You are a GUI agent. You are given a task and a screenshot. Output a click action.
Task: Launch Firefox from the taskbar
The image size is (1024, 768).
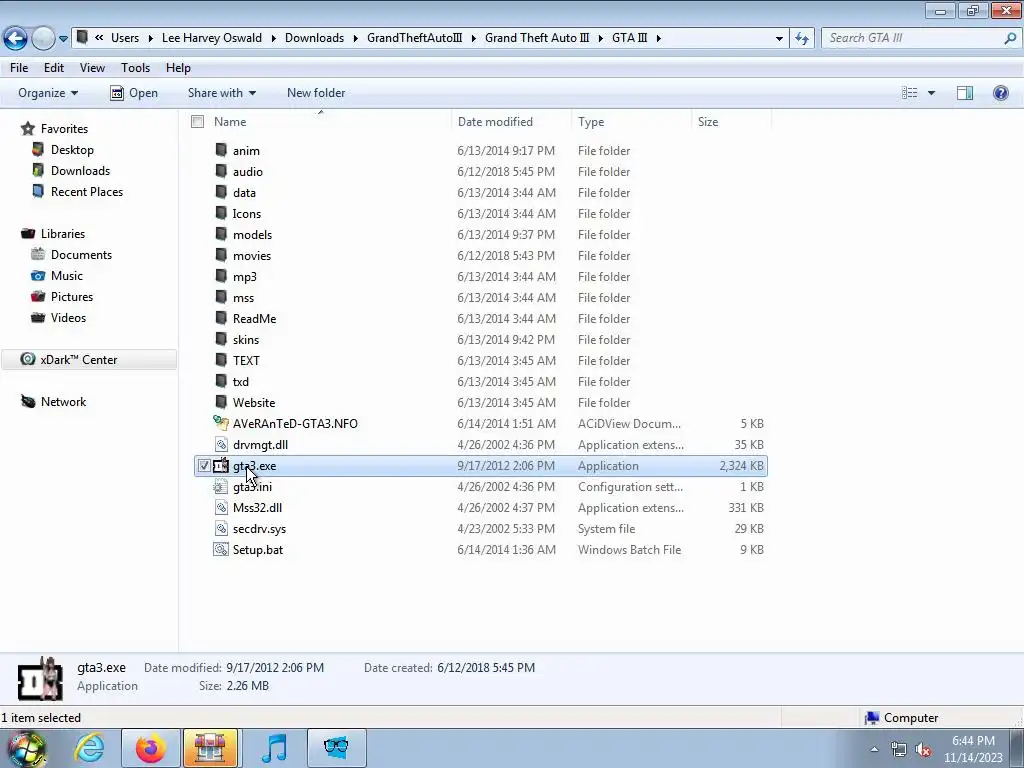[x=150, y=748]
